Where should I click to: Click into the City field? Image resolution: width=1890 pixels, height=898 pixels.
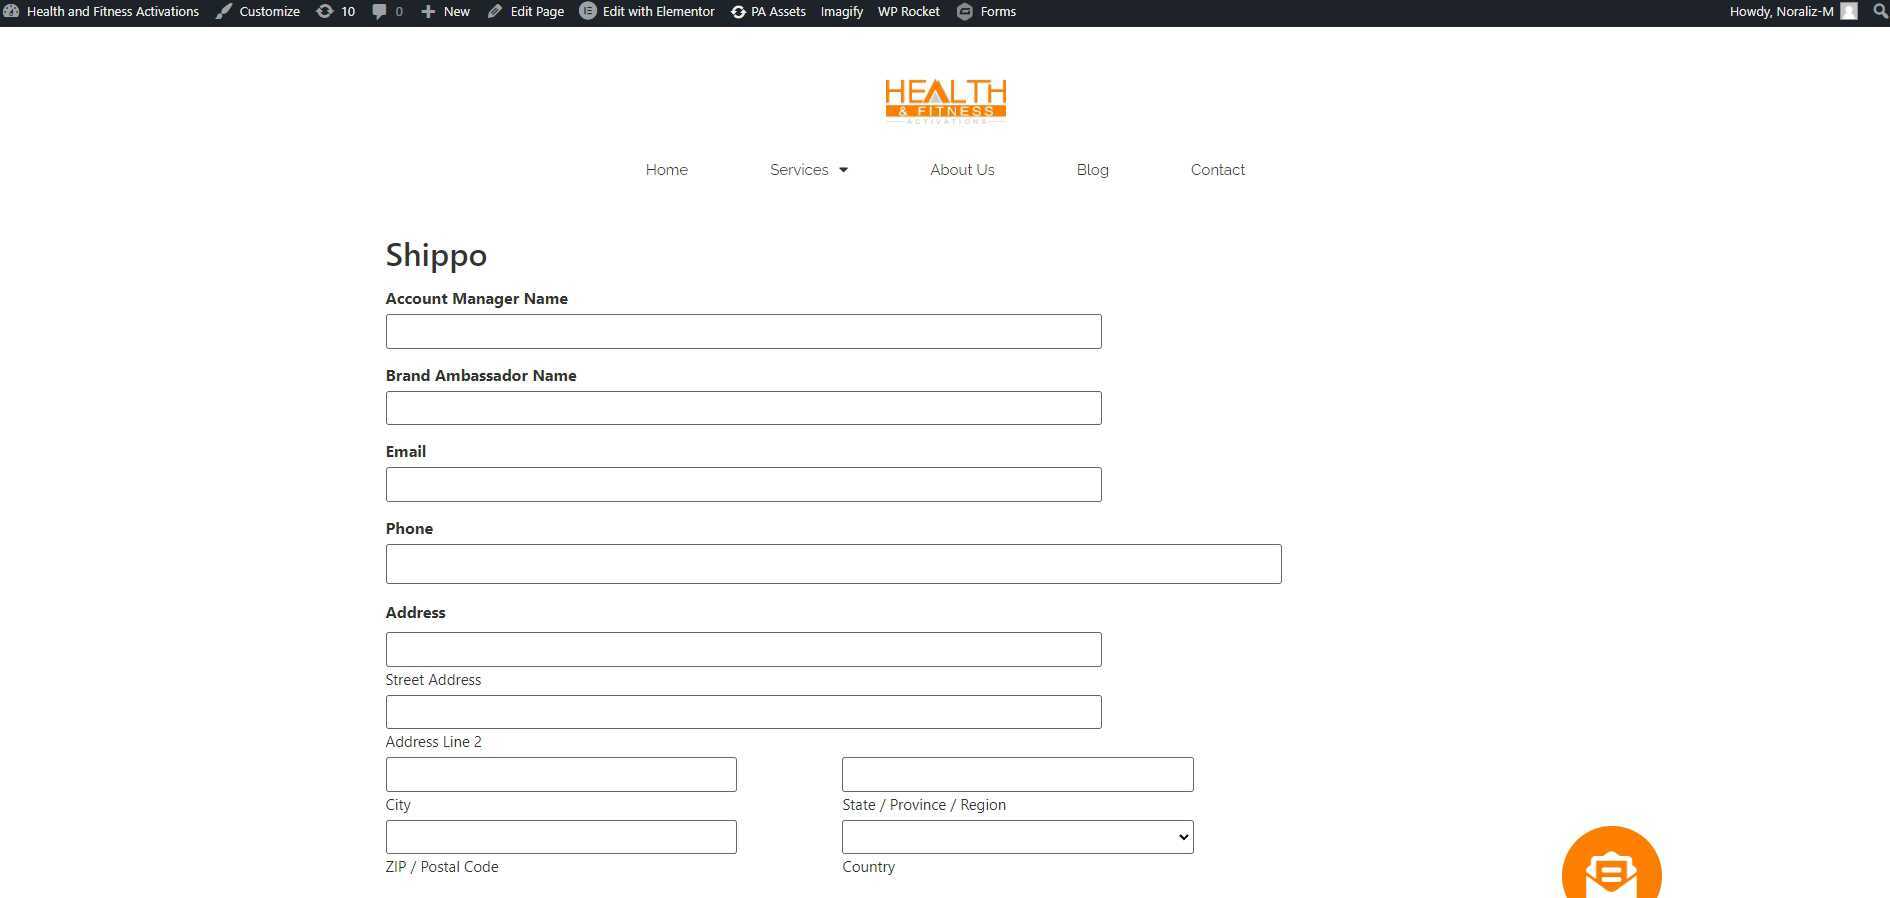[561, 775]
